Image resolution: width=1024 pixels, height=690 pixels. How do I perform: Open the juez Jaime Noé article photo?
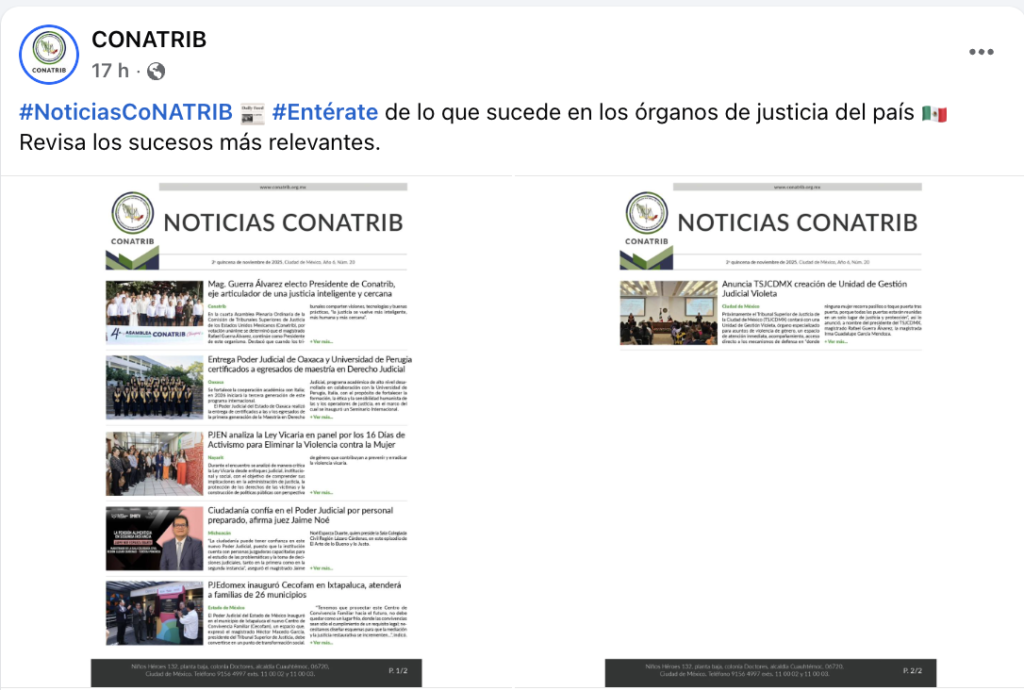154,538
